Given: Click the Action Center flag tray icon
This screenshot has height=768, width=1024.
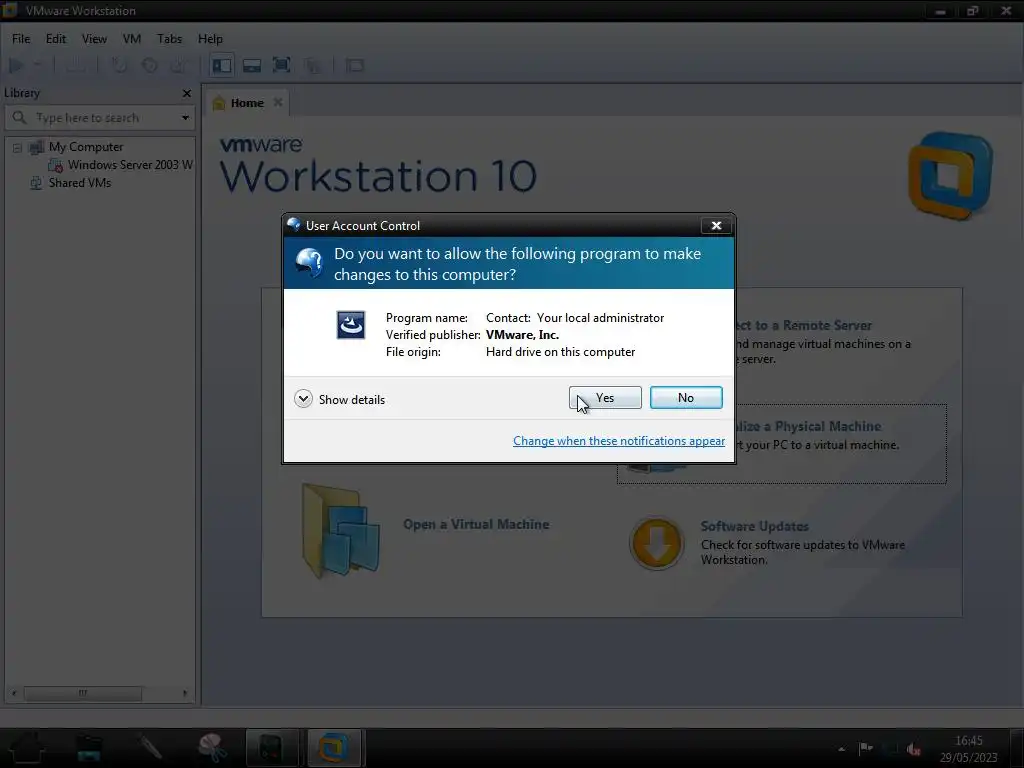Looking at the screenshot, I should [x=865, y=748].
